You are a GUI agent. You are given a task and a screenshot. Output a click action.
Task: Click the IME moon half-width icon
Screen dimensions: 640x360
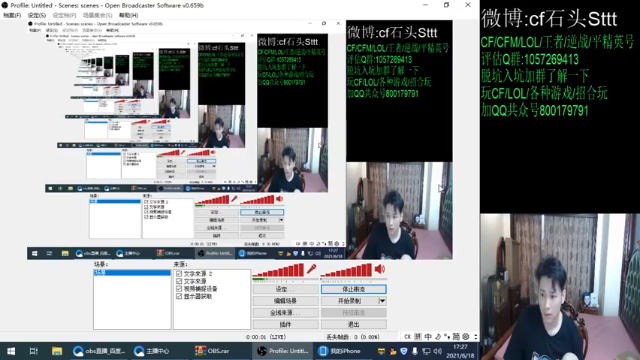point(438,337)
